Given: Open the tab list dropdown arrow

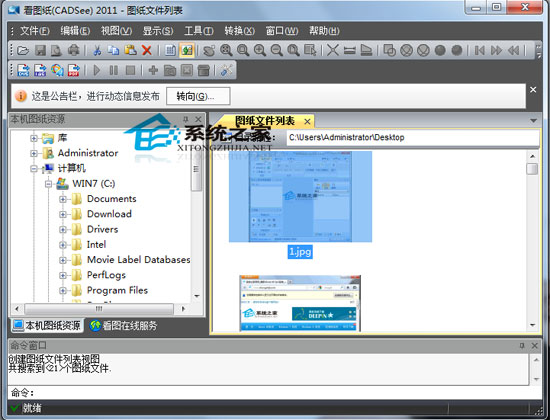Looking at the screenshot, I should [x=534, y=121].
